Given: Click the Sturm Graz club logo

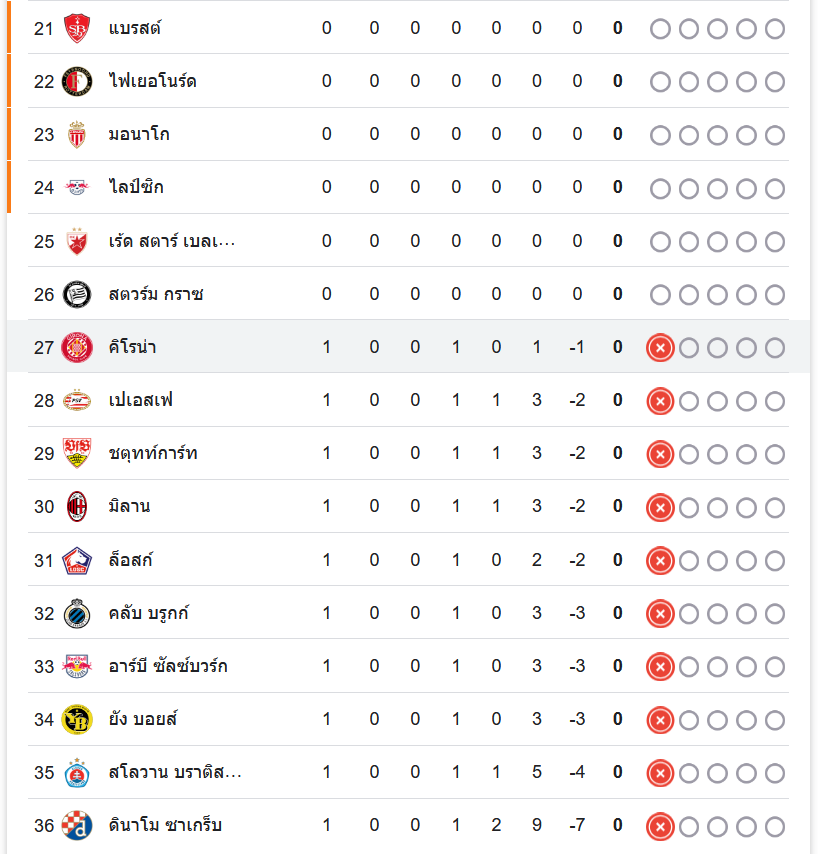Looking at the screenshot, I should (x=77, y=294).
